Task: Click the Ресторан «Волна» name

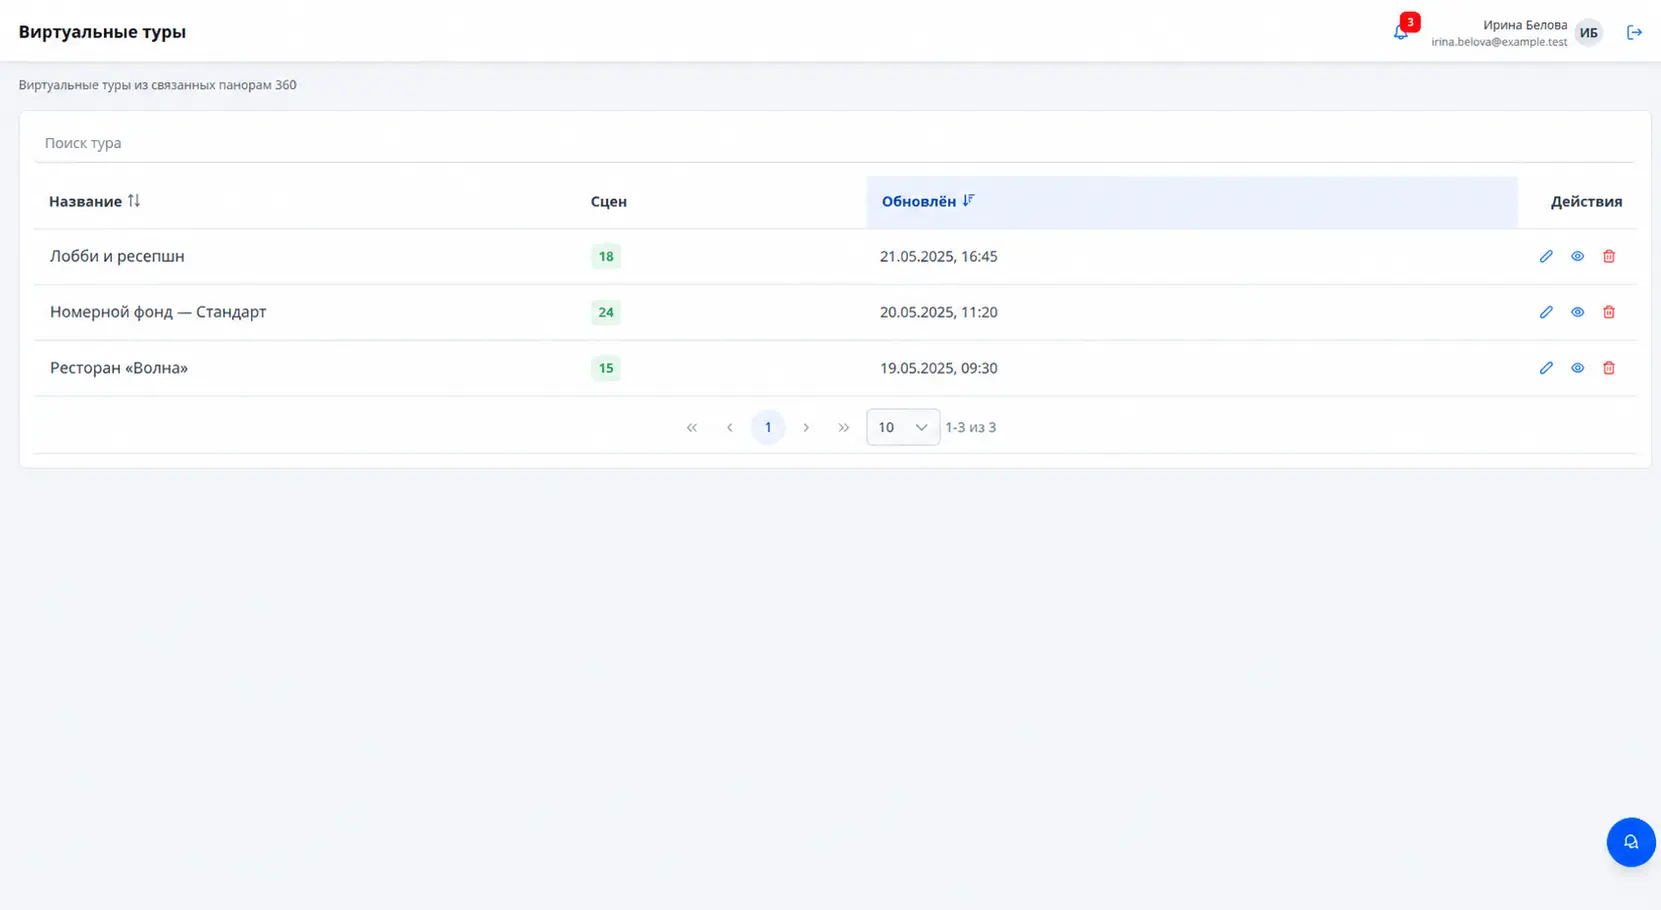Action: 119,368
